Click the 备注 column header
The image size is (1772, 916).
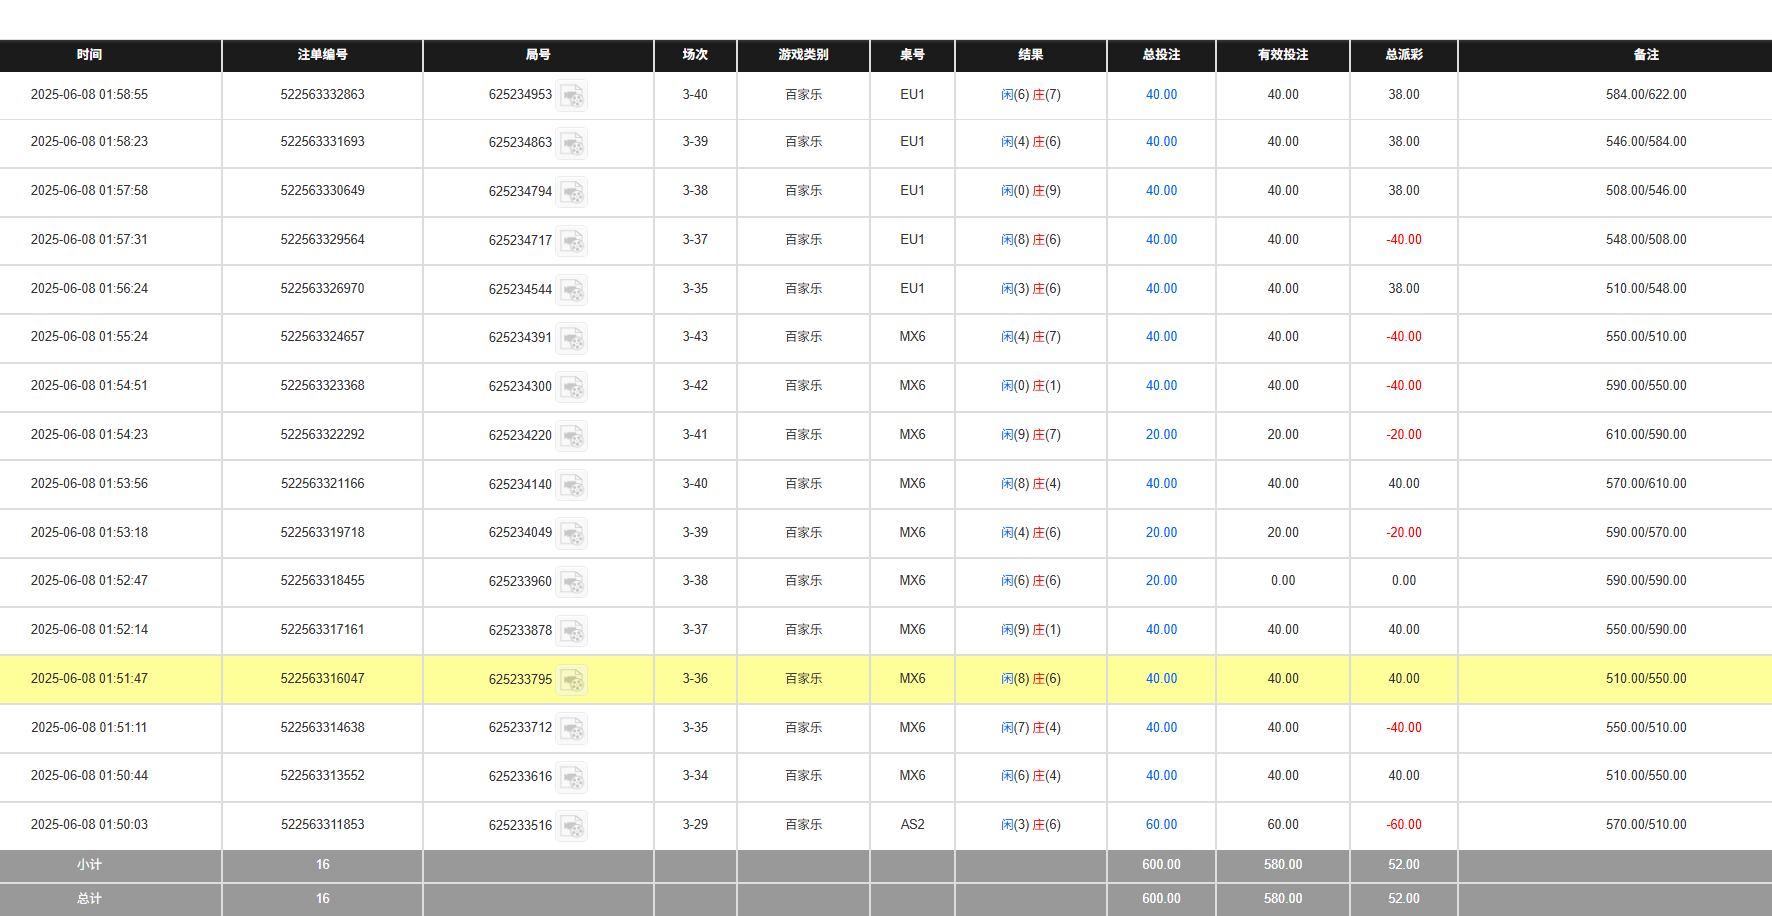1645,56
